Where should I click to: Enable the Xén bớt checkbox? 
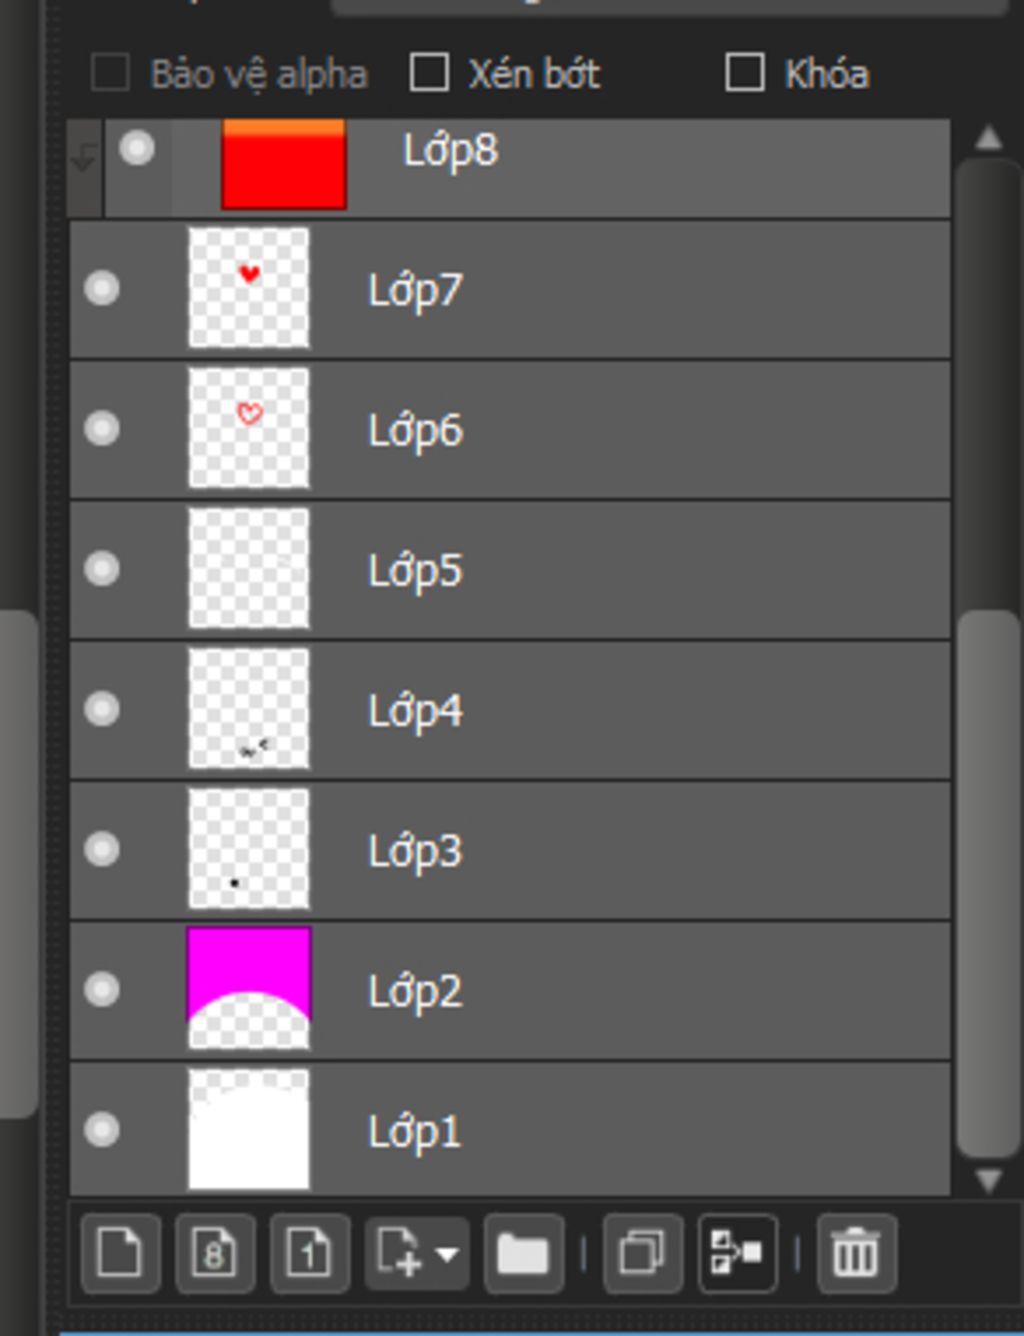click(x=429, y=72)
